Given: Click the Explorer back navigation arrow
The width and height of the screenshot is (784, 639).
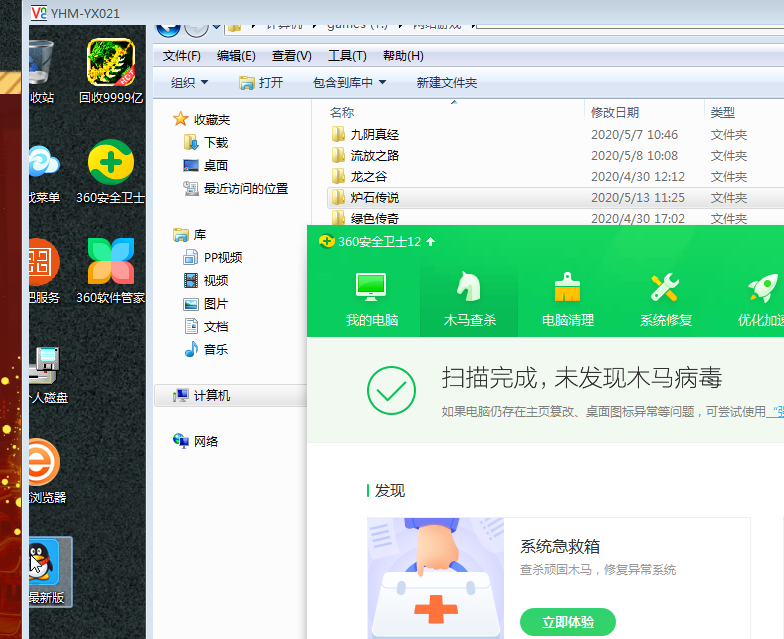Looking at the screenshot, I should click(168, 29).
